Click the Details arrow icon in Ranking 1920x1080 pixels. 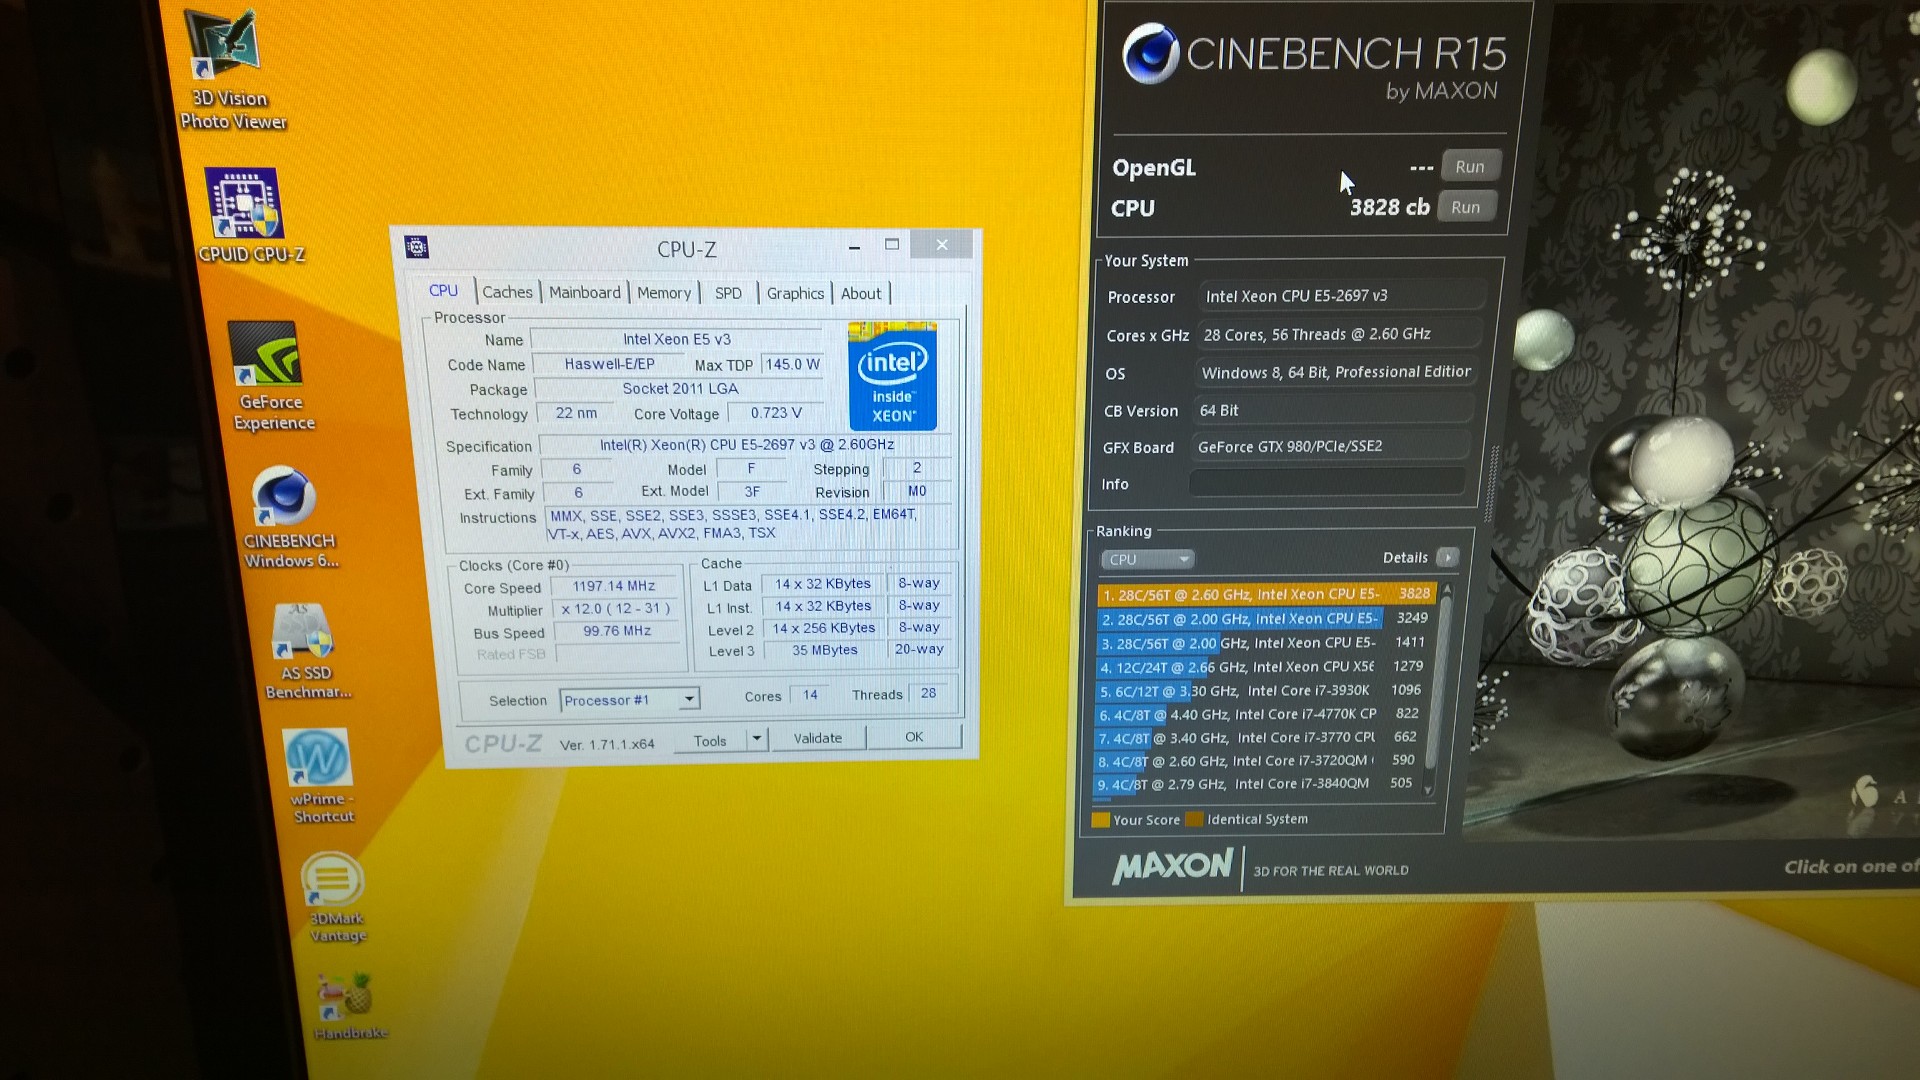1447,557
